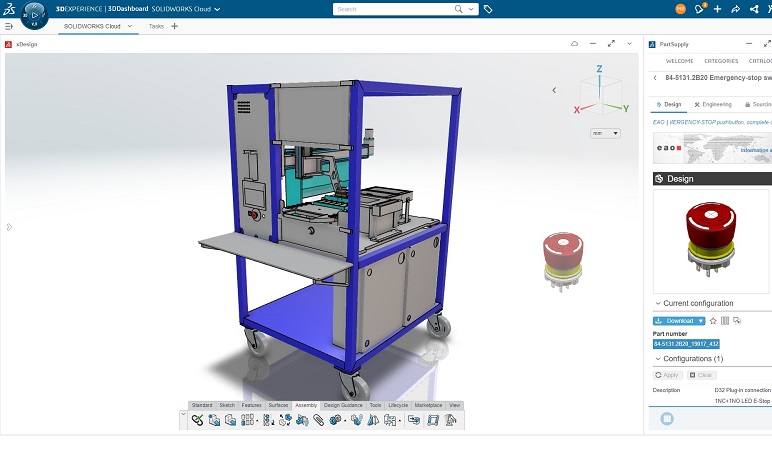
Task: Collapse the Current configuration section
Action: [x=658, y=303]
